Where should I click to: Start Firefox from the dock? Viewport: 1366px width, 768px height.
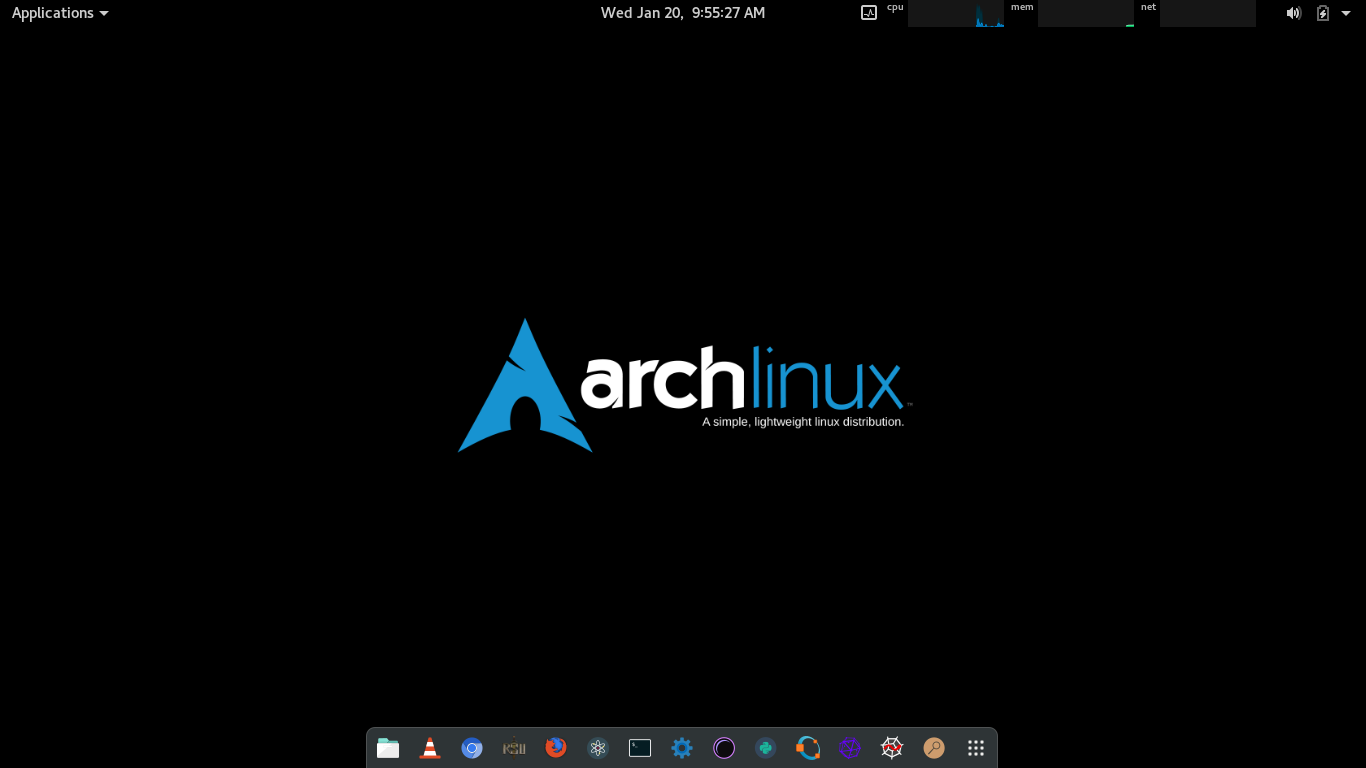[556, 747]
